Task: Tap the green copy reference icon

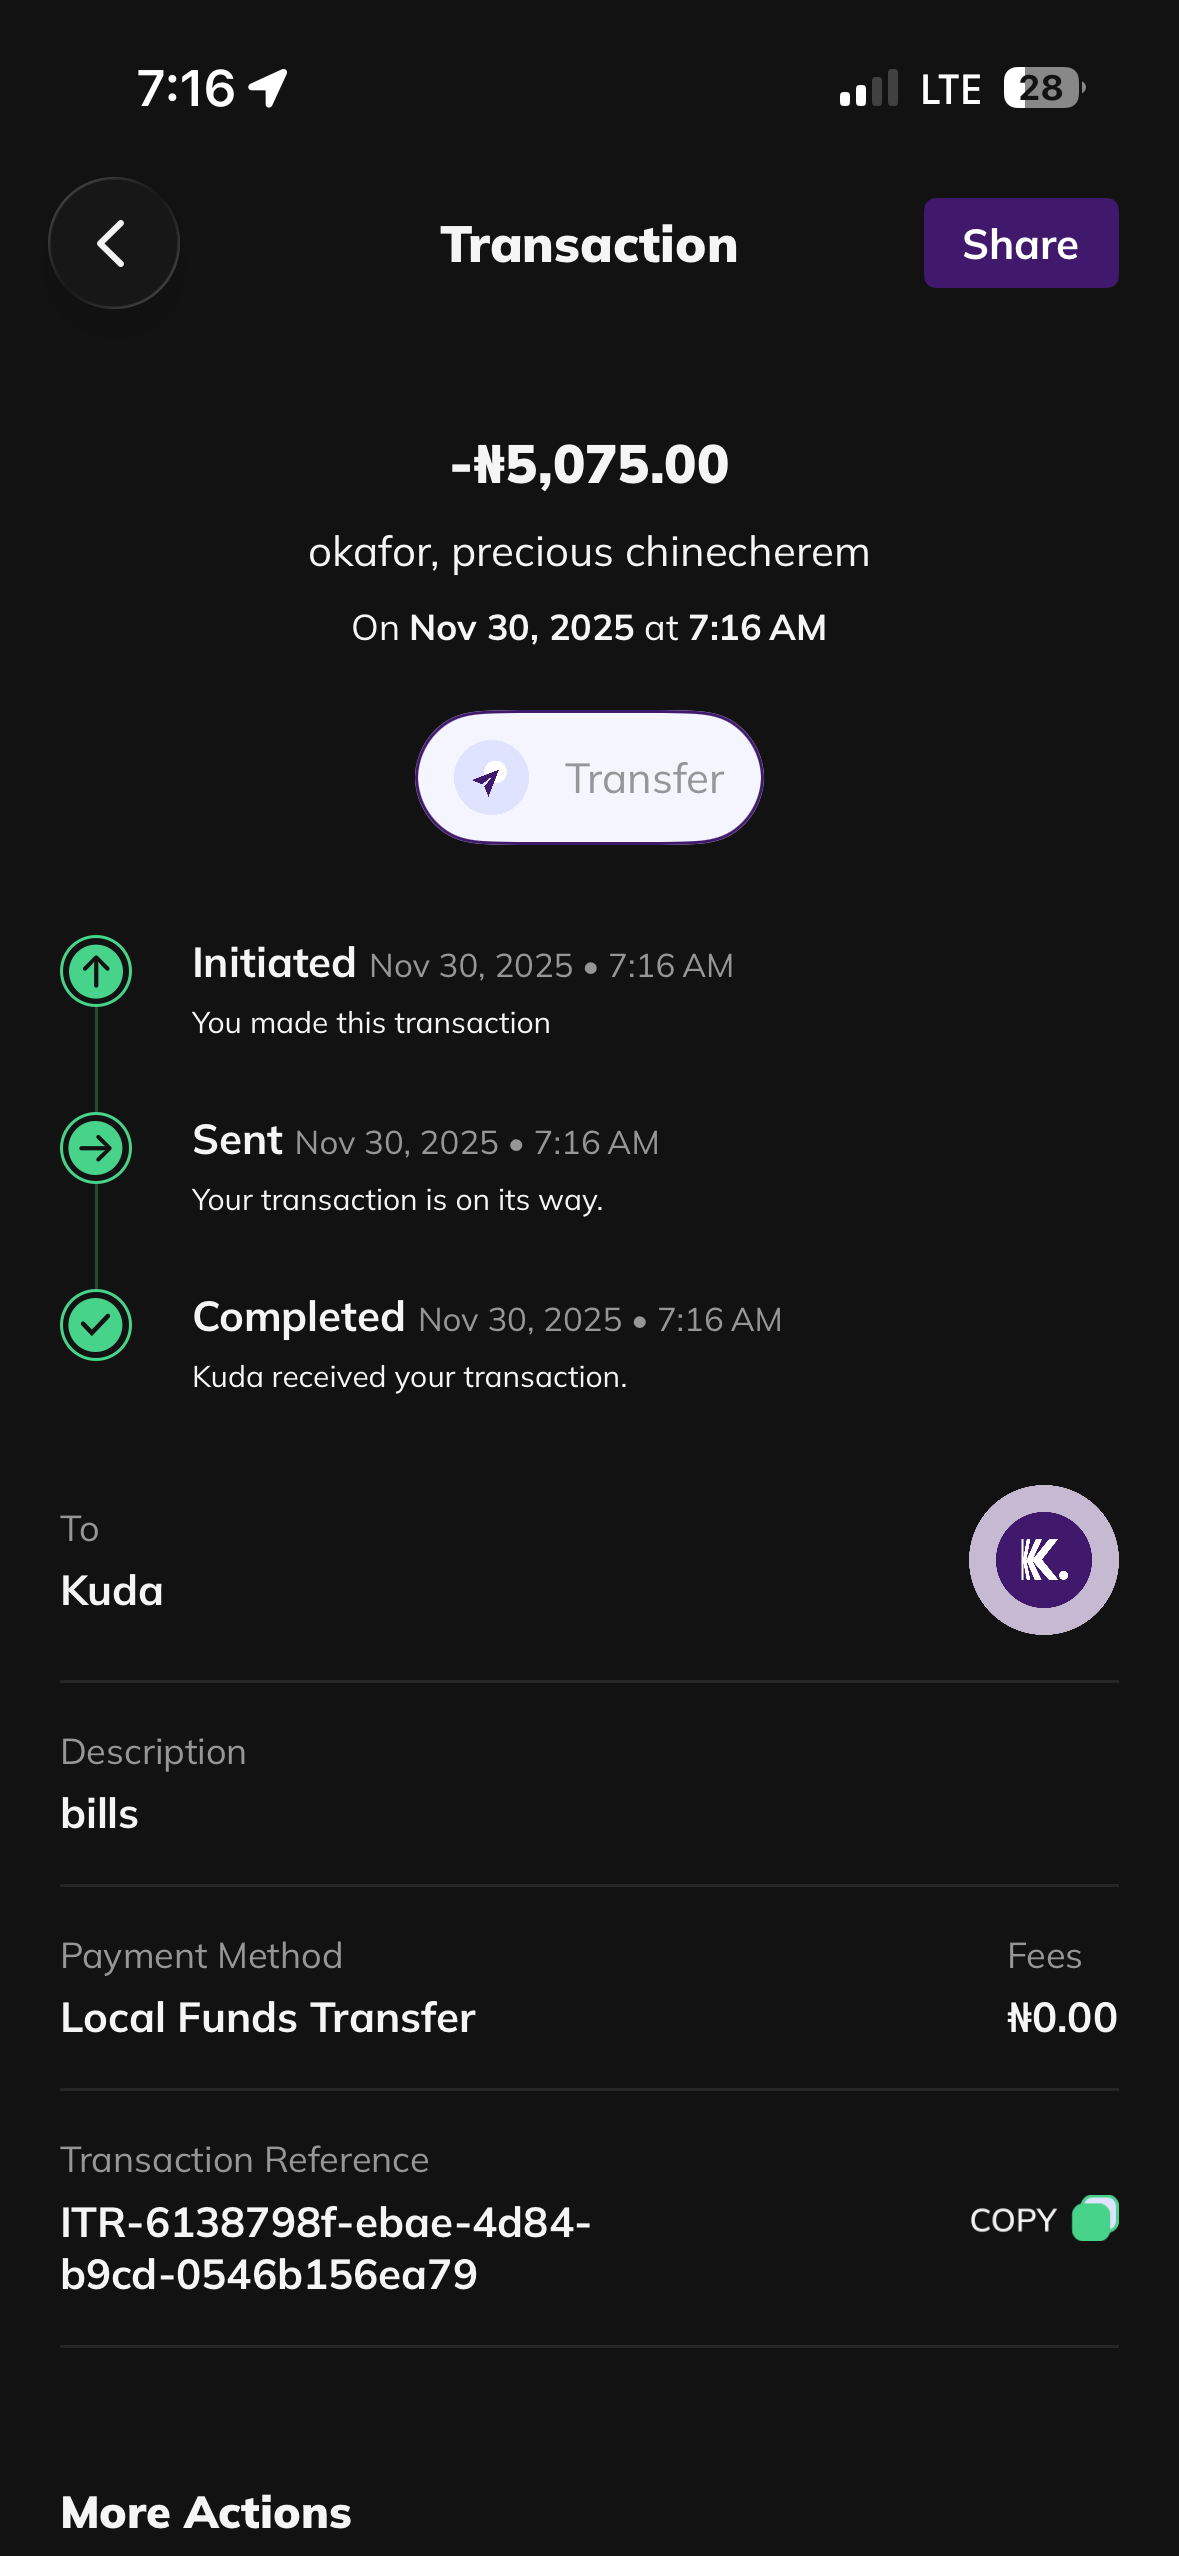Action: pyautogui.click(x=1094, y=2219)
